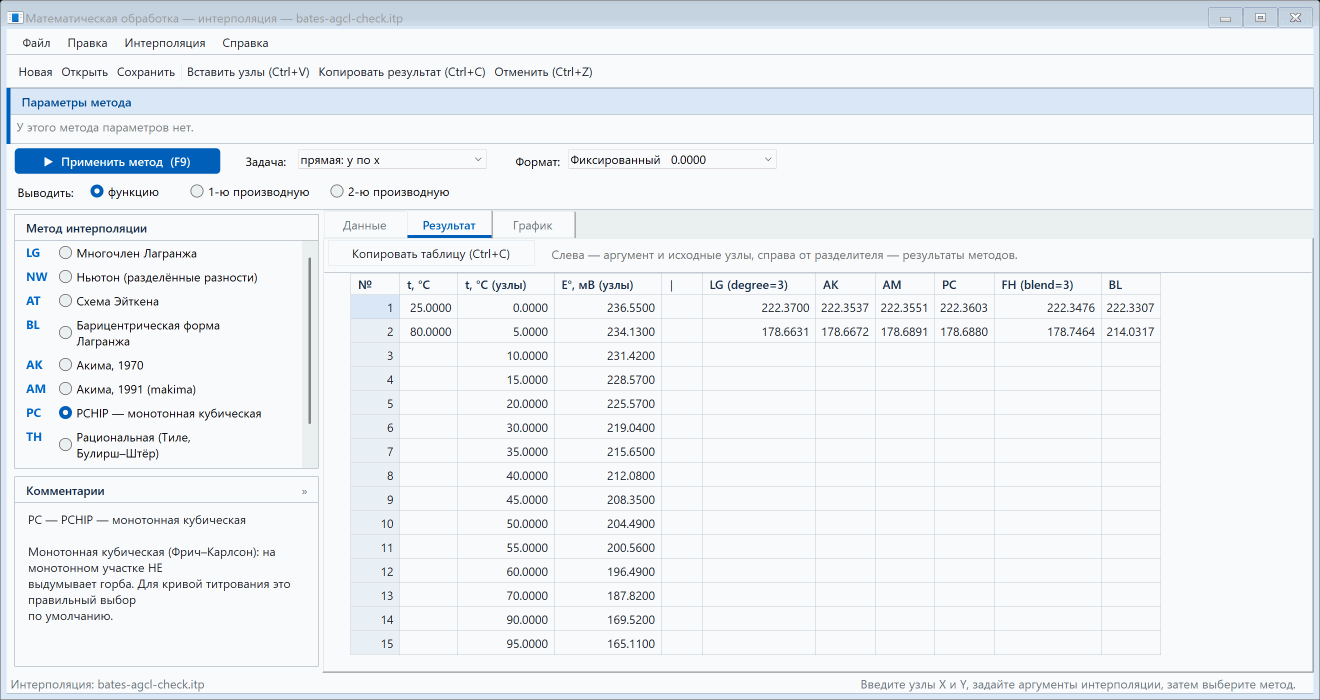The height and width of the screenshot is (700, 1320).
Task: Click Вставить узлы (Ctrl+V)
Action: [248, 72]
